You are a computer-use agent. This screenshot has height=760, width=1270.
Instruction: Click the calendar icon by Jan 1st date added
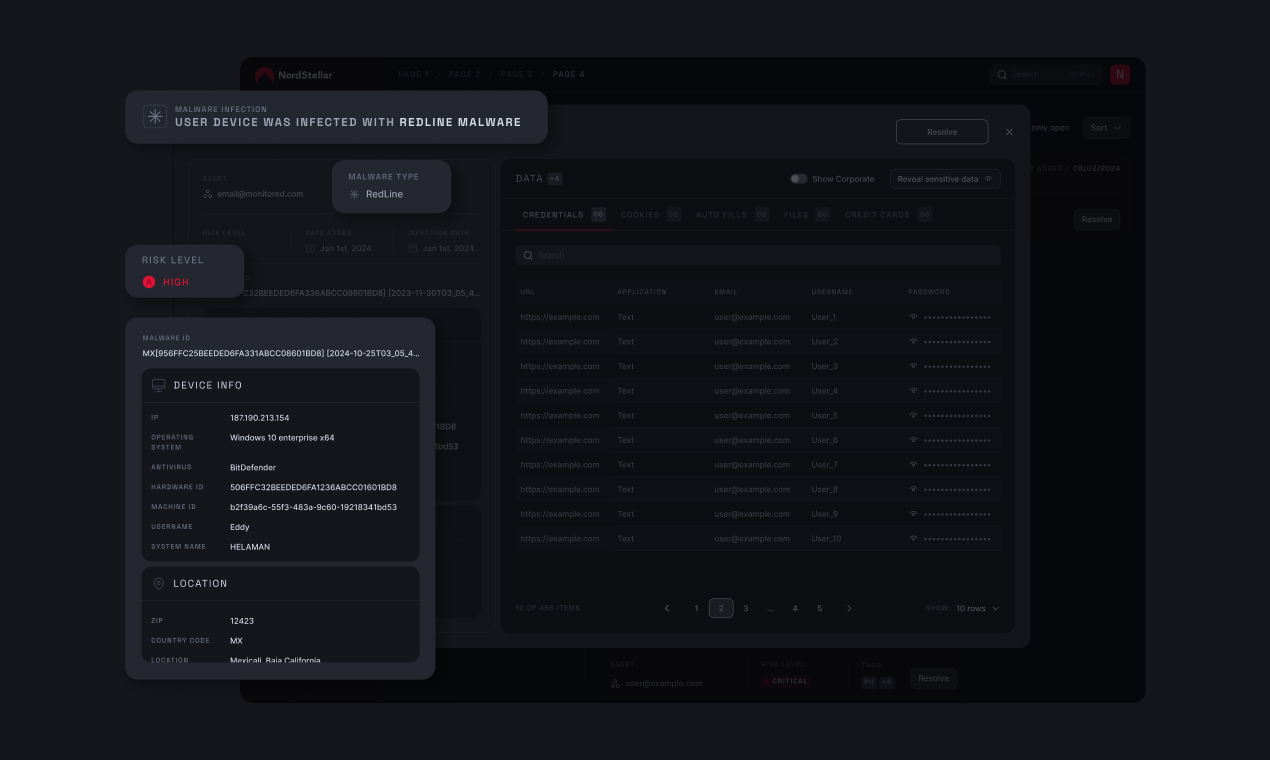[310, 248]
